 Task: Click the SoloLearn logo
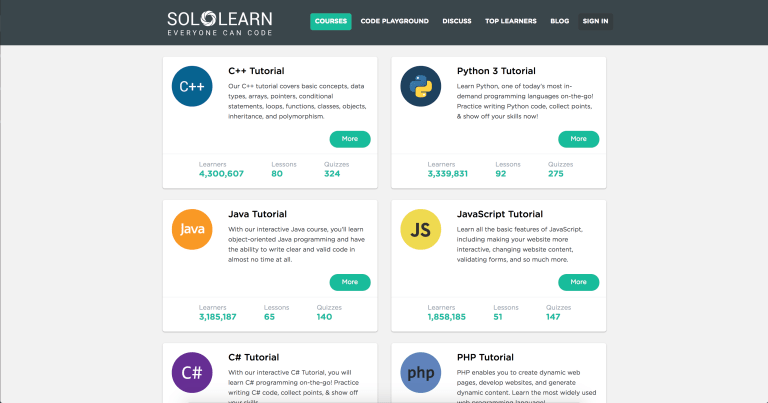[x=219, y=23]
